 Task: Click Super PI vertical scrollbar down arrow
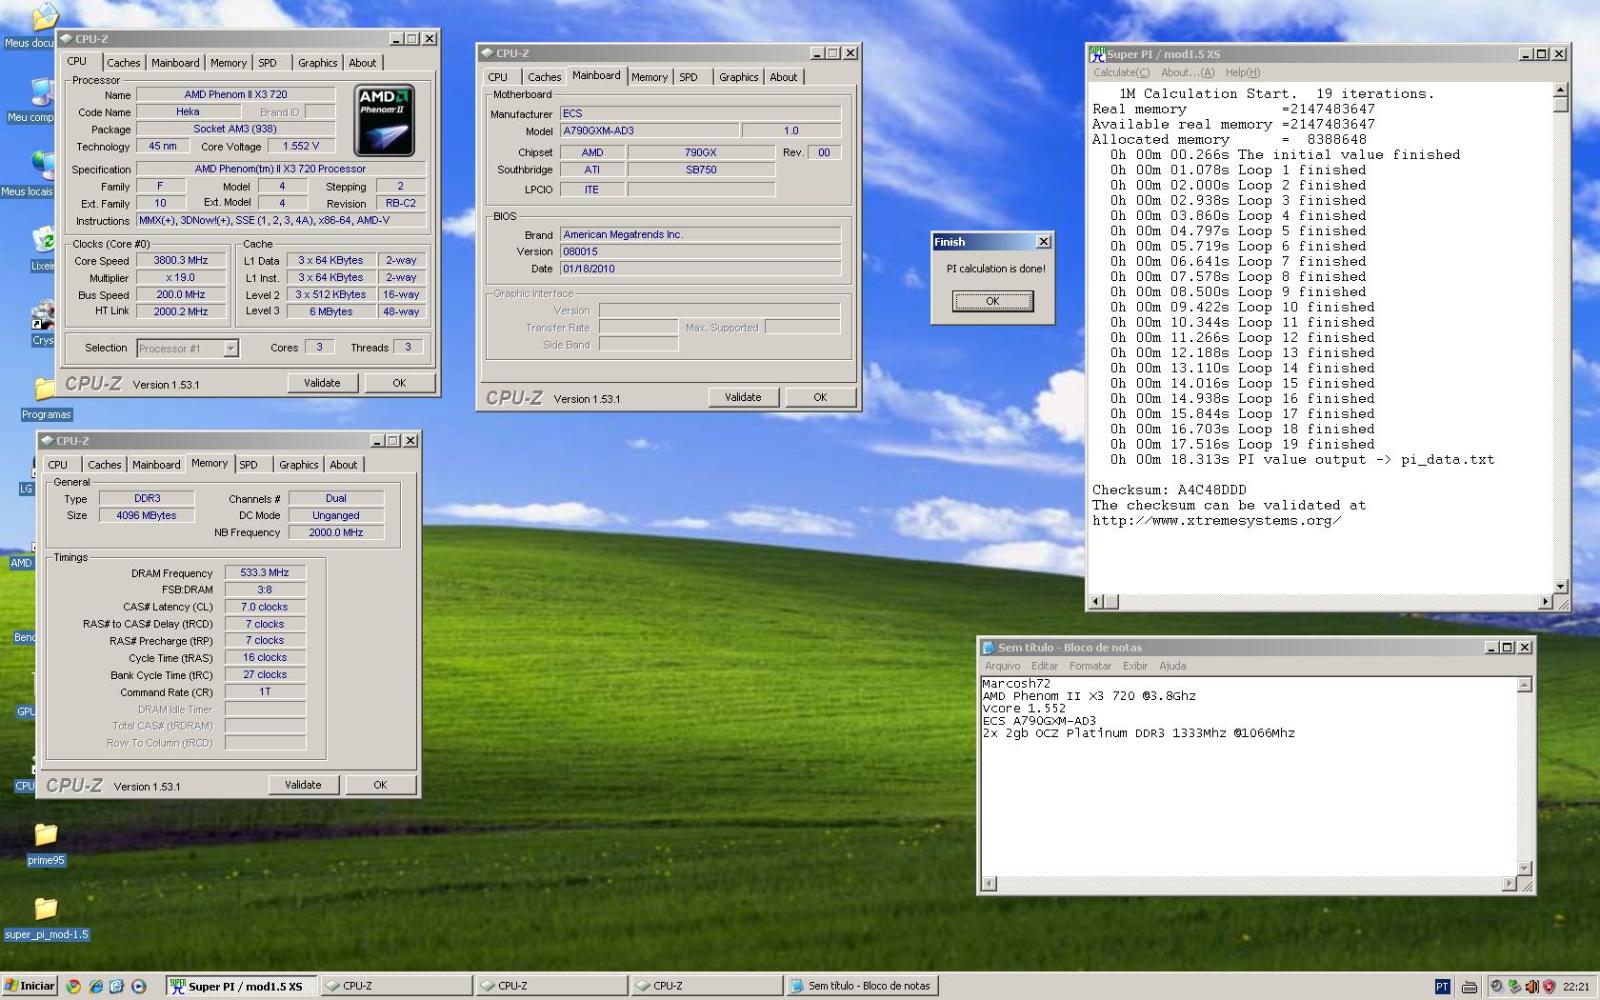(x=1560, y=587)
